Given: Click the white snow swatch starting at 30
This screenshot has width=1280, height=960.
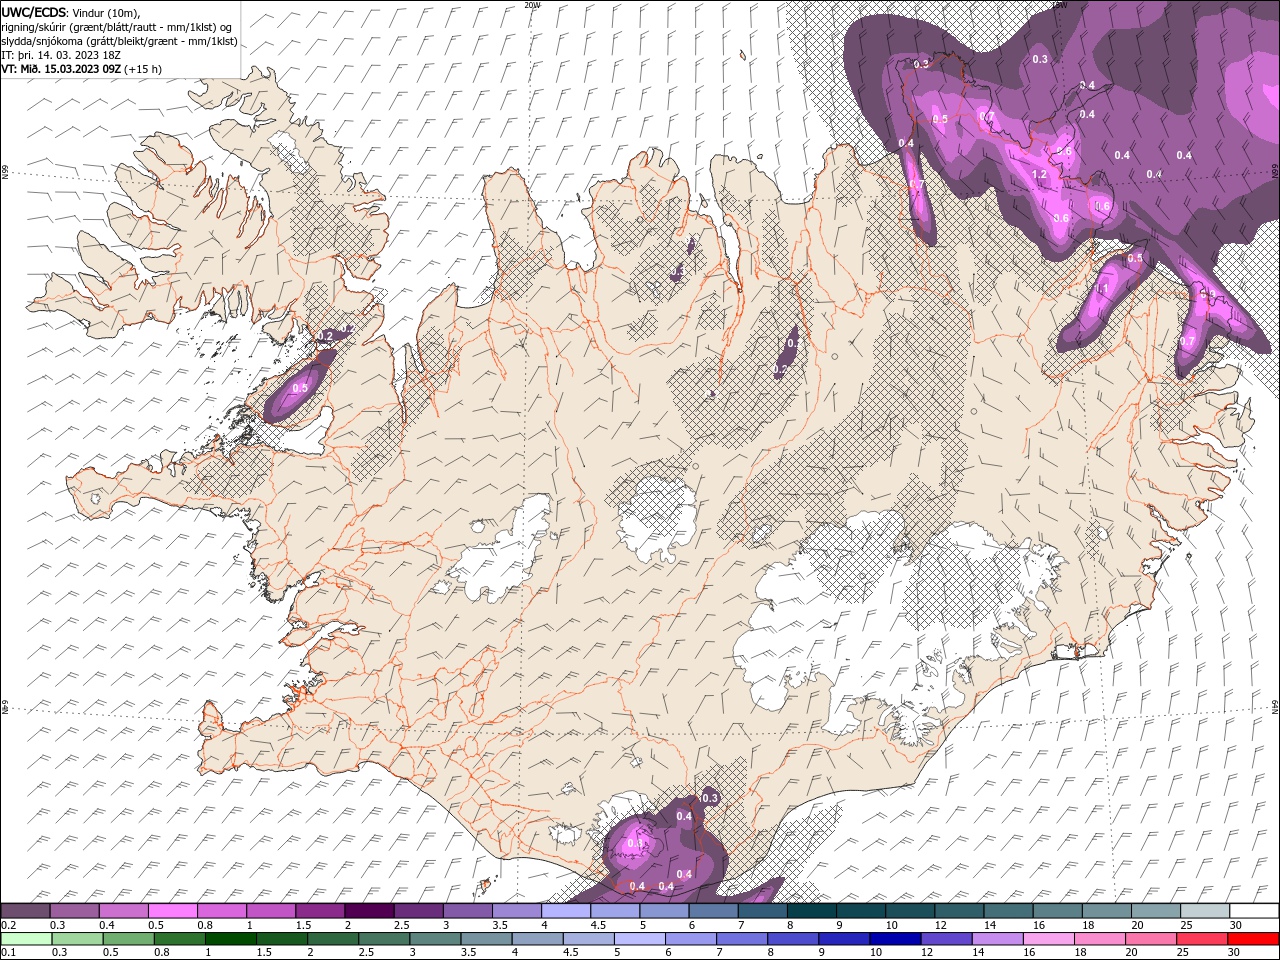Looking at the screenshot, I should point(1253,911).
